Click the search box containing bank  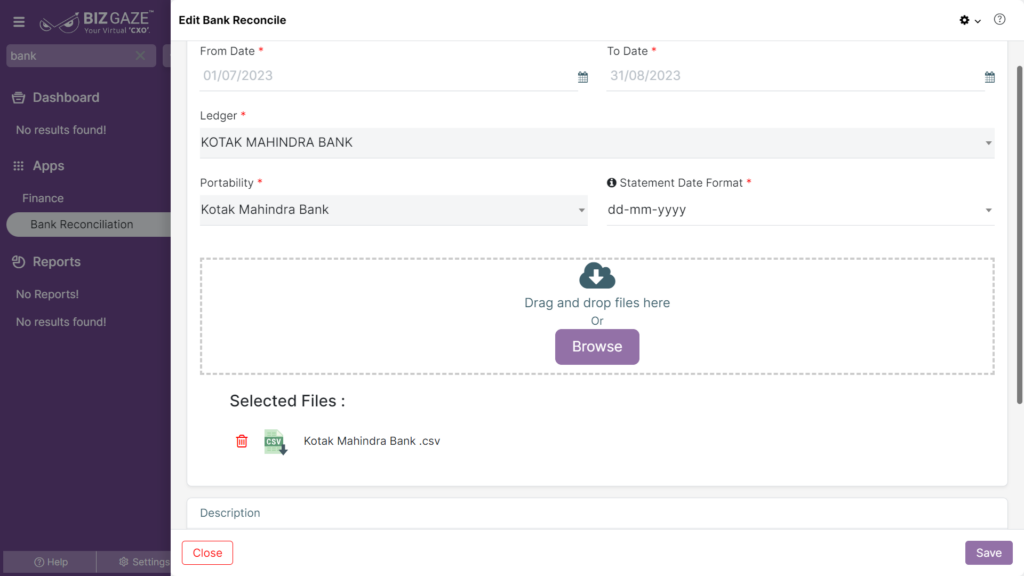click(x=81, y=56)
